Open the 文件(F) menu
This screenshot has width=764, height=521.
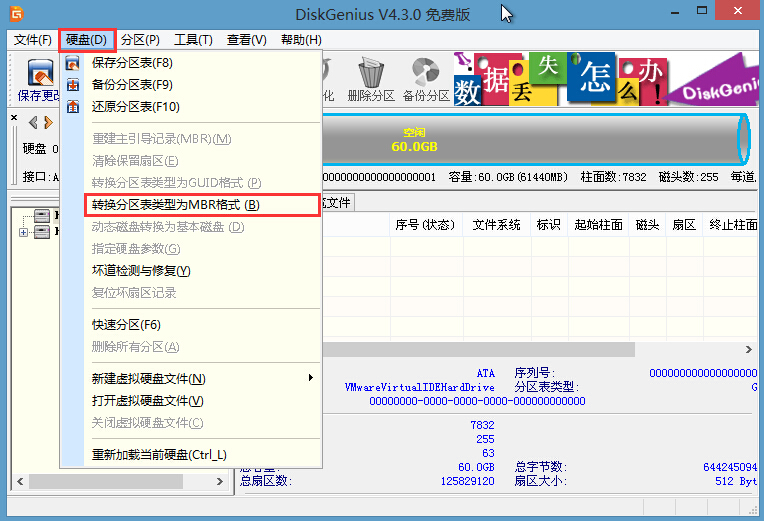33,40
